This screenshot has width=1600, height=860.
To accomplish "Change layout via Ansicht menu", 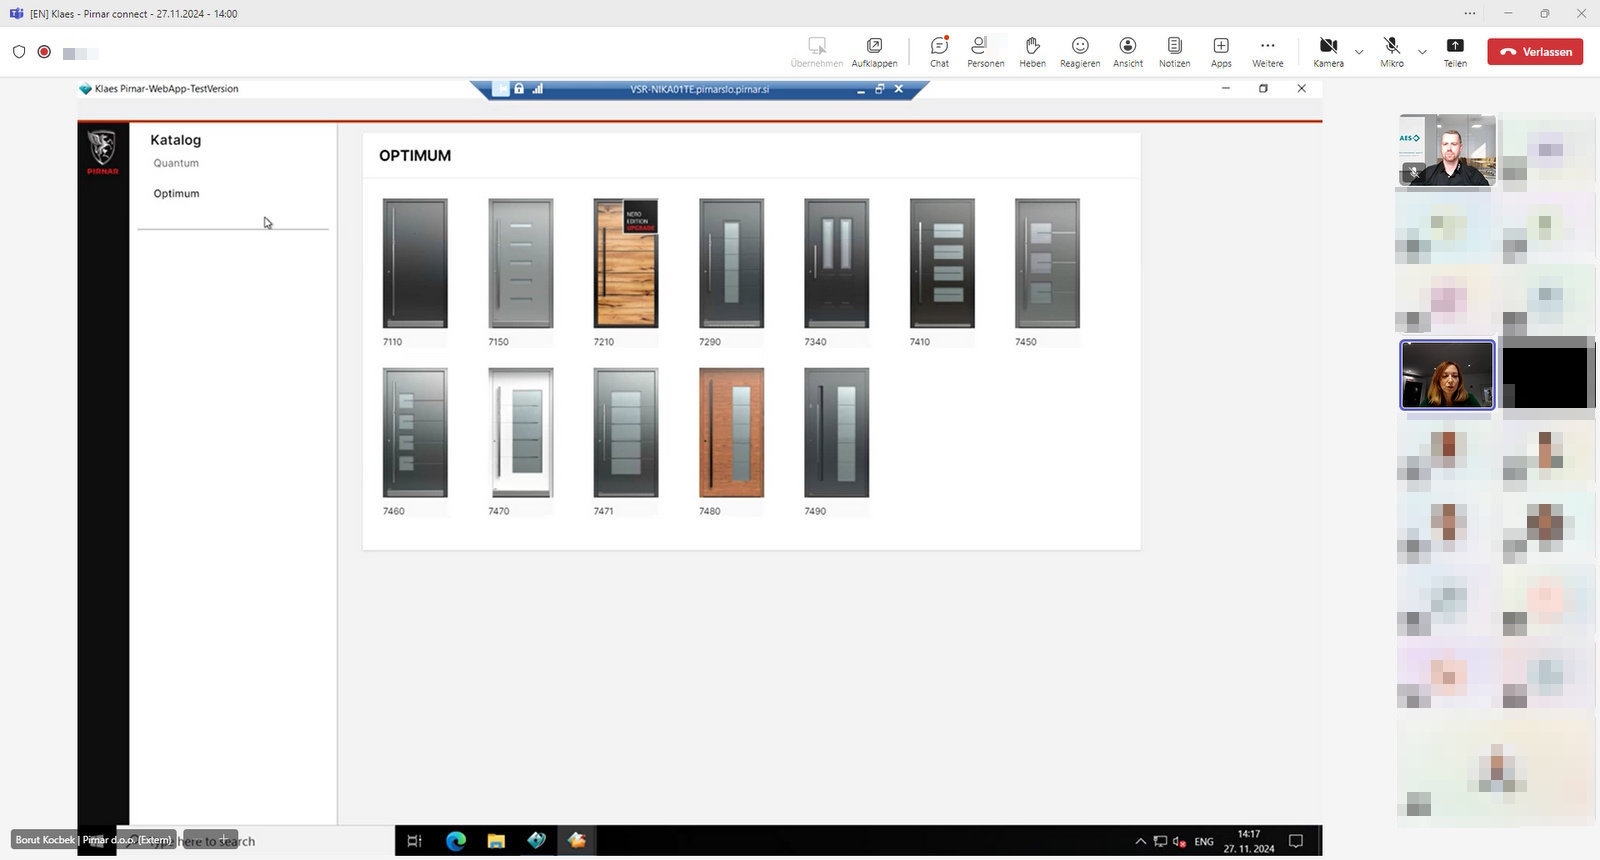I will point(1127,51).
